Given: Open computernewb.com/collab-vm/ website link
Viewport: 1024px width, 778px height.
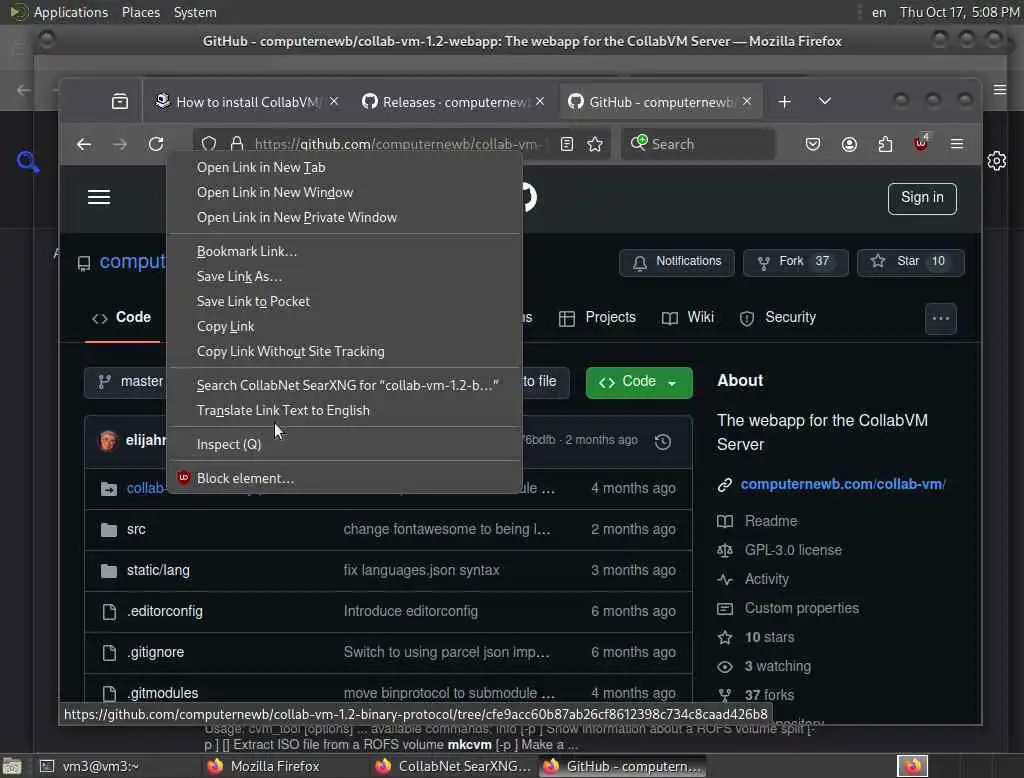Looking at the screenshot, I should pos(842,485).
